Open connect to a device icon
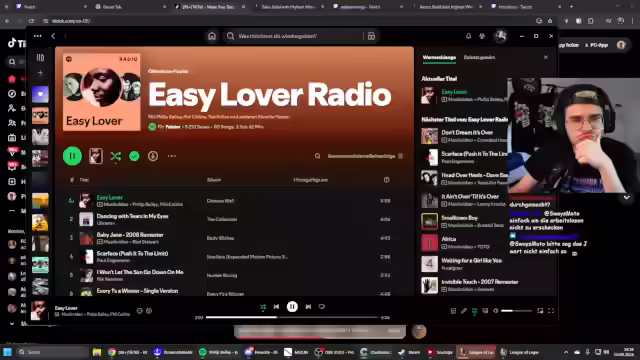Viewport: 640px width, 360px height. (x=485, y=311)
